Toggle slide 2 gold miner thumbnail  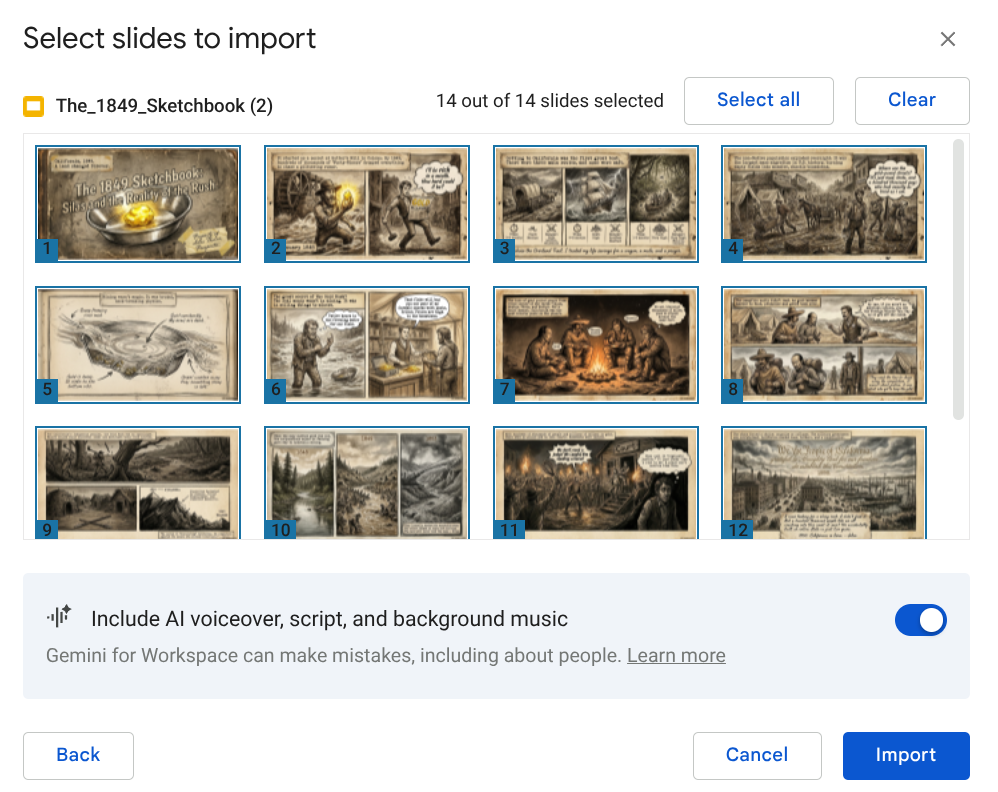pyautogui.click(x=367, y=204)
